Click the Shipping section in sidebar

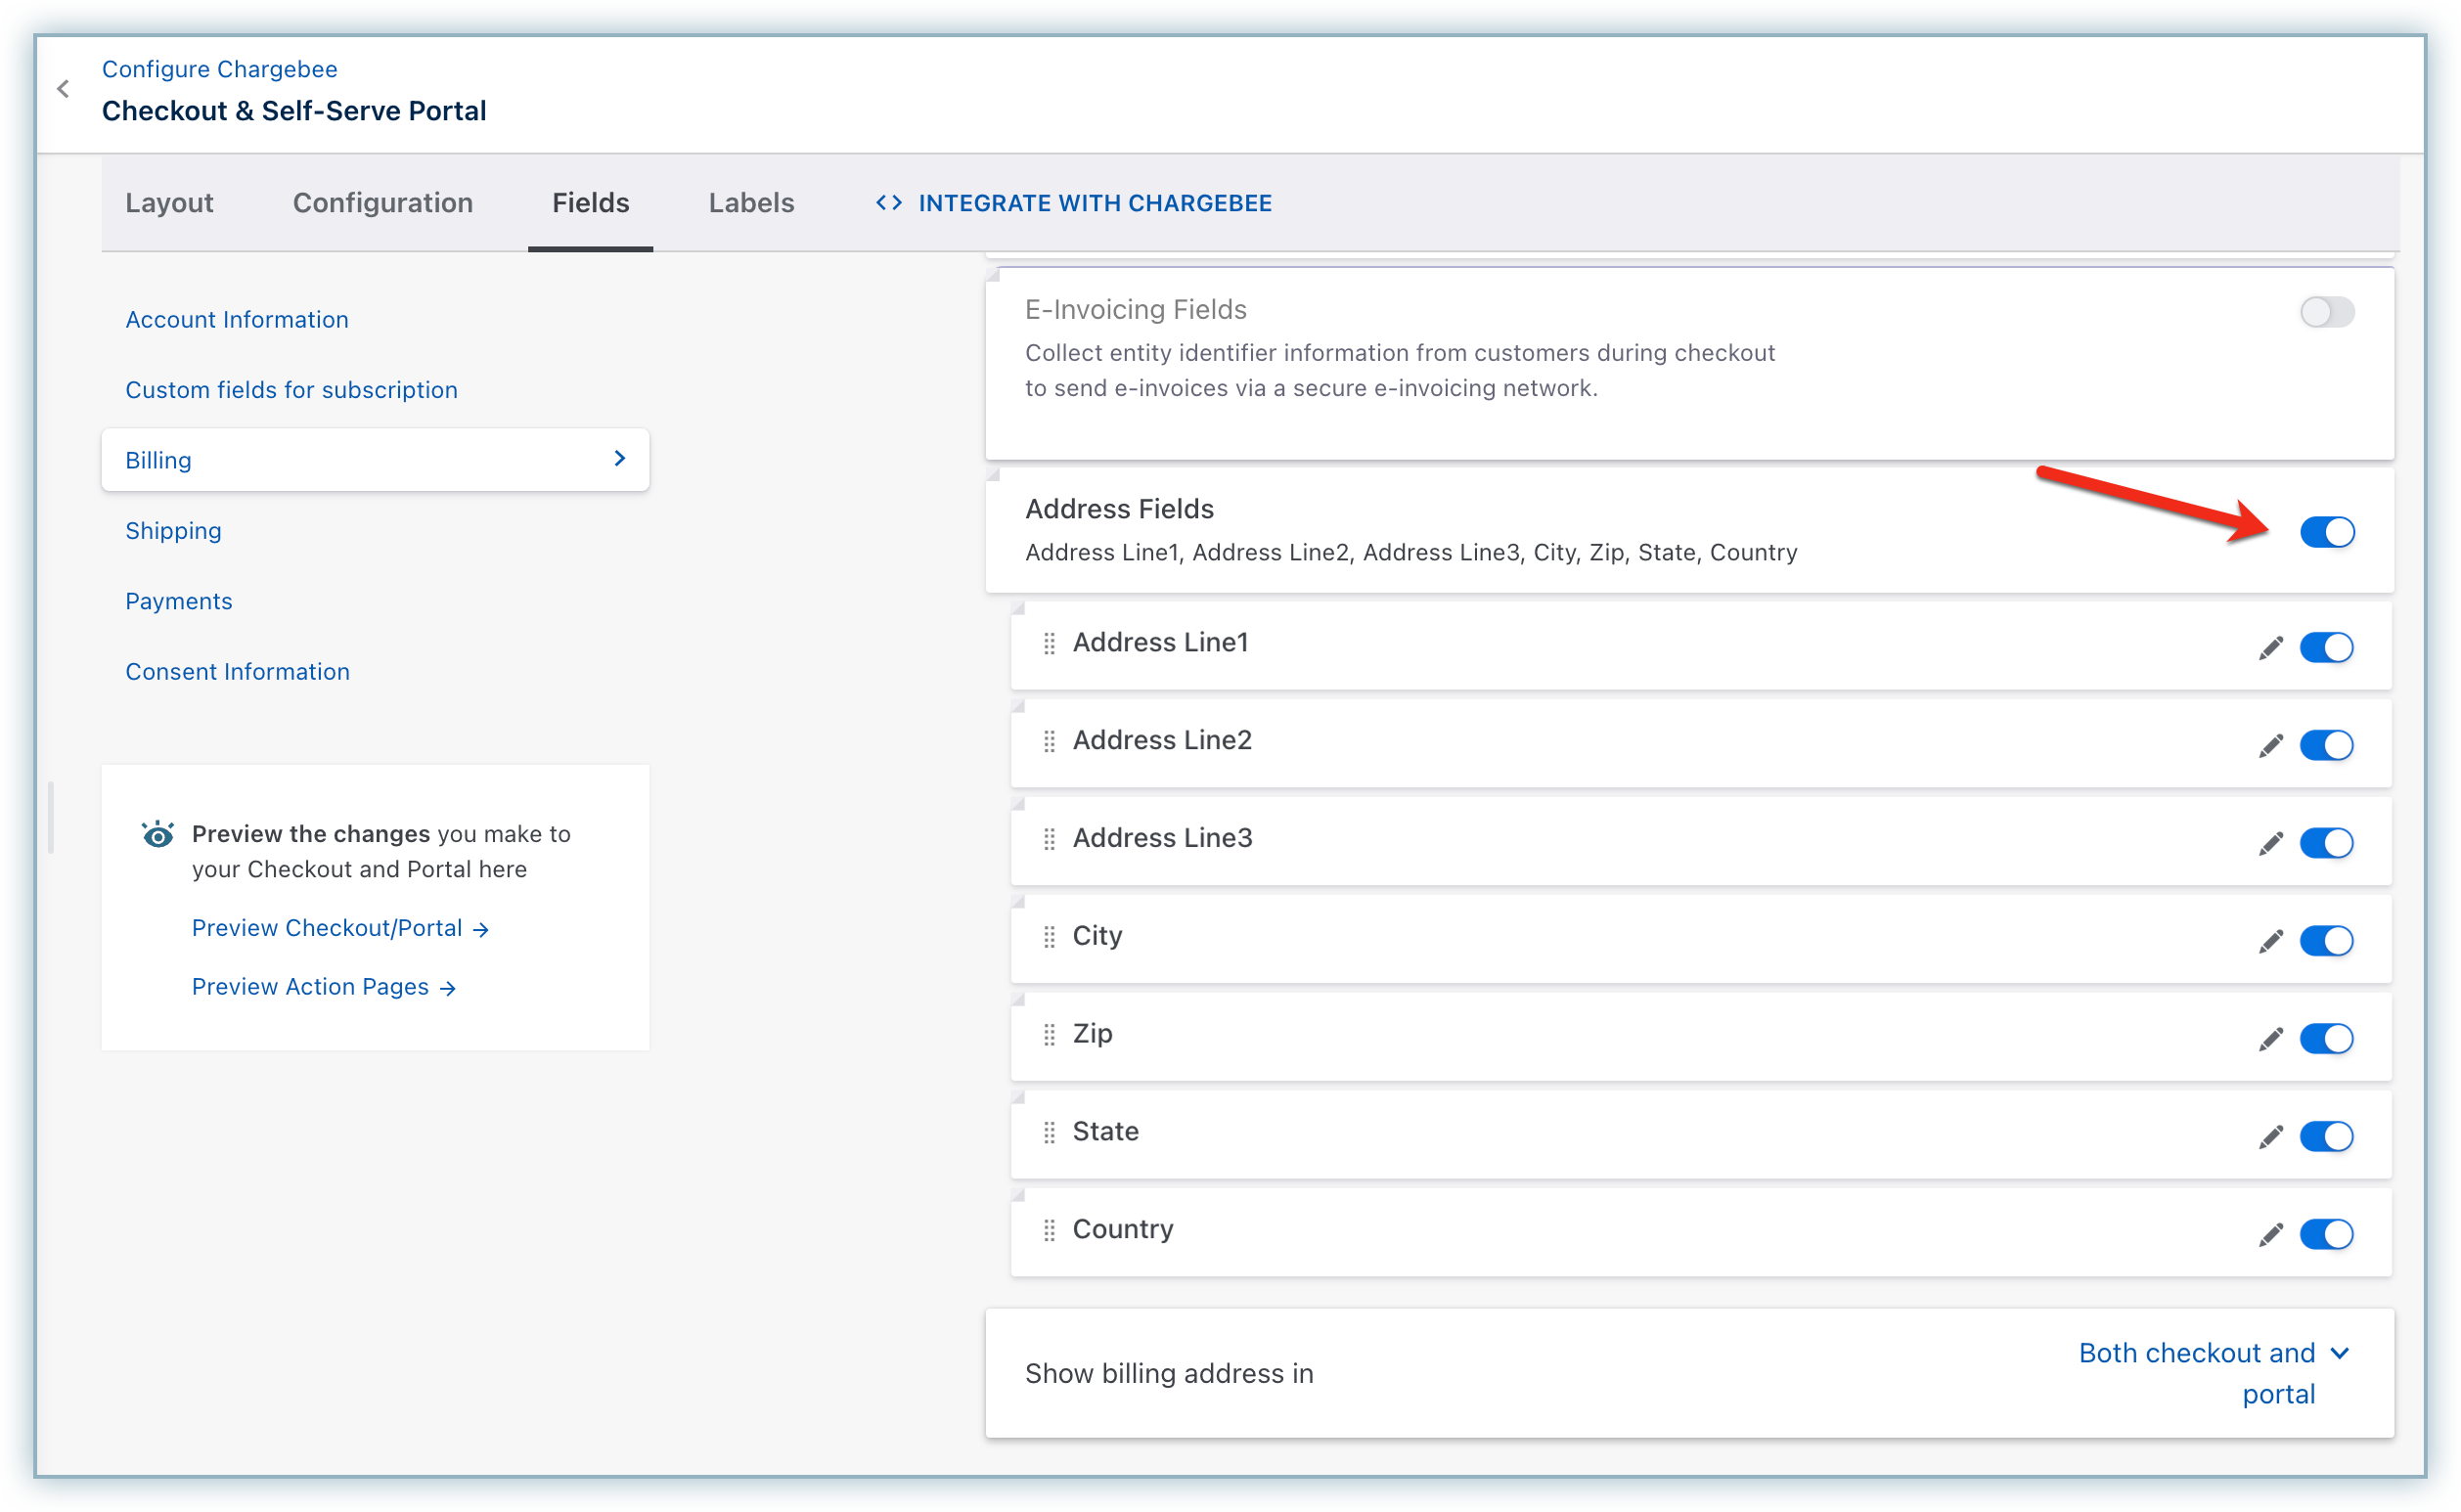[x=173, y=531]
